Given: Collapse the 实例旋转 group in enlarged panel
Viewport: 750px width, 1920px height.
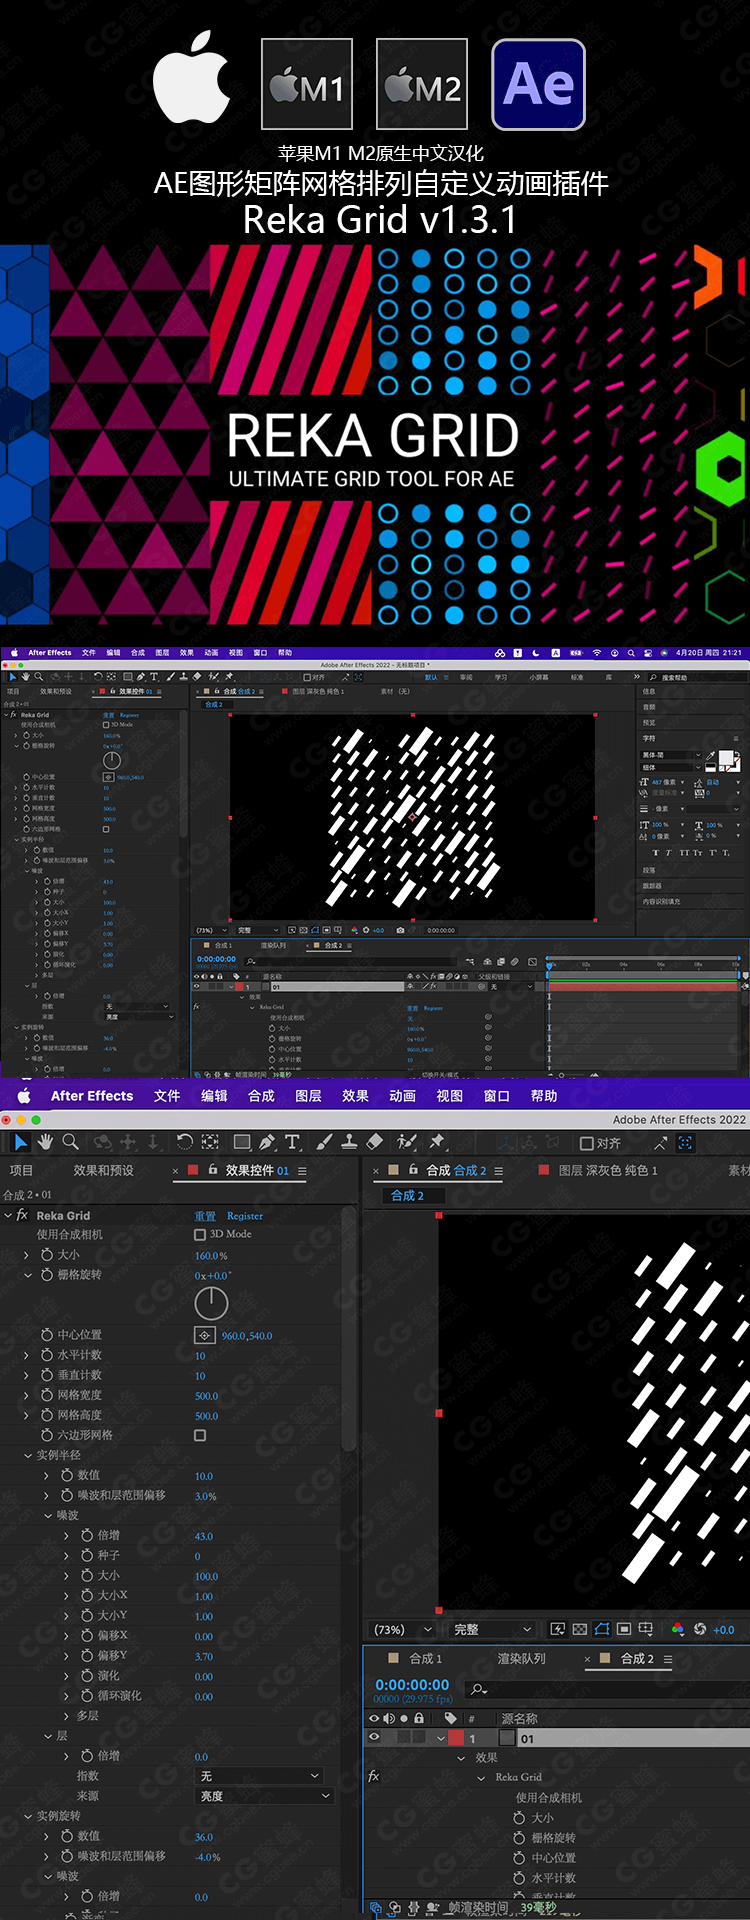Looking at the screenshot, I should point(27,1816).
